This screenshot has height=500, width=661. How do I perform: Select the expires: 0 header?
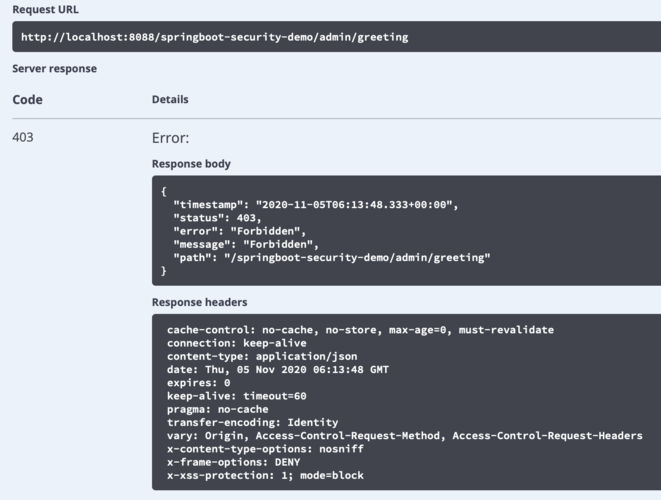[199, 383]
